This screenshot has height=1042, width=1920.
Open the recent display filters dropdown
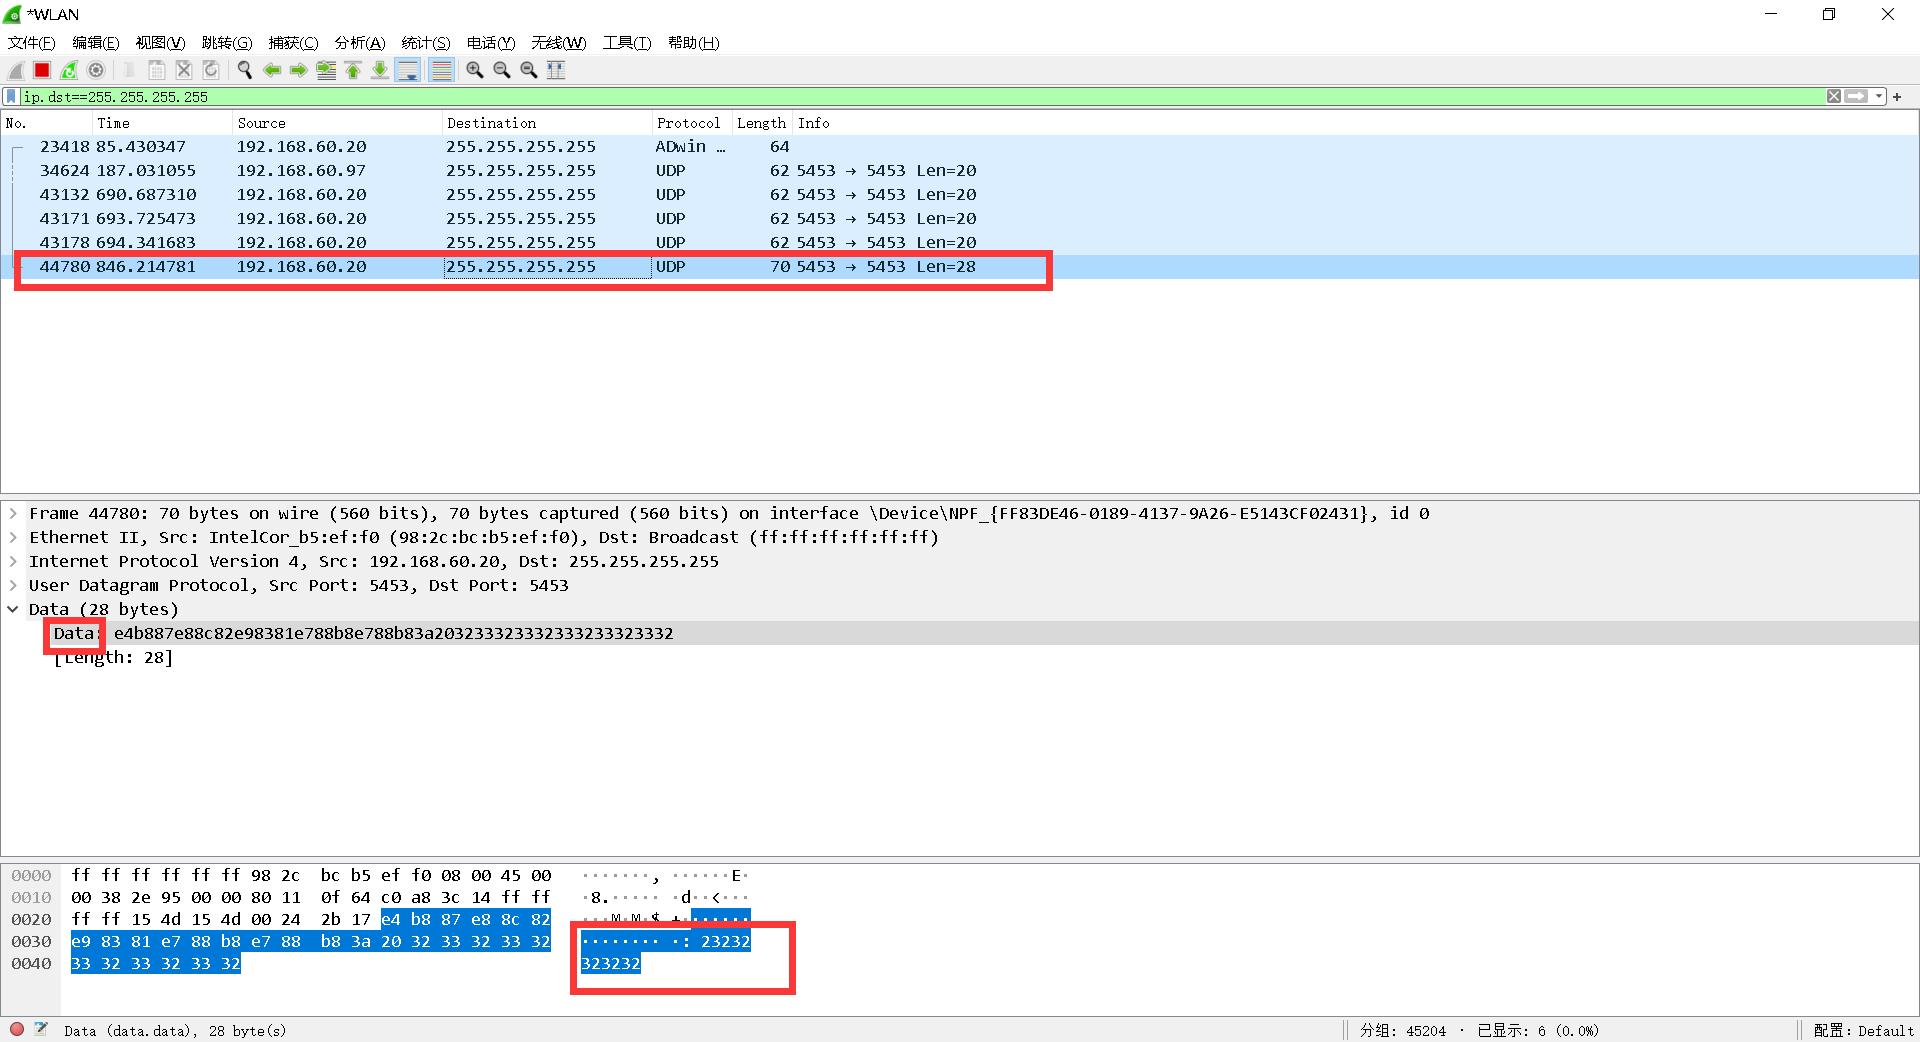[1879, 97]
